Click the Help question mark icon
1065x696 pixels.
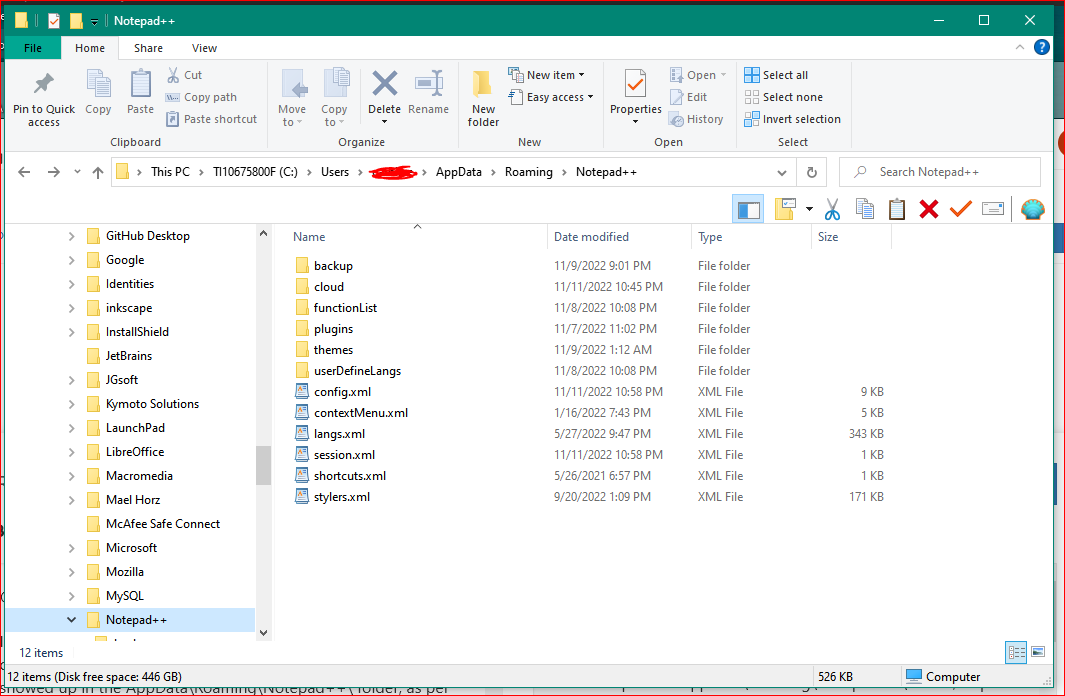click(1041, 47)
